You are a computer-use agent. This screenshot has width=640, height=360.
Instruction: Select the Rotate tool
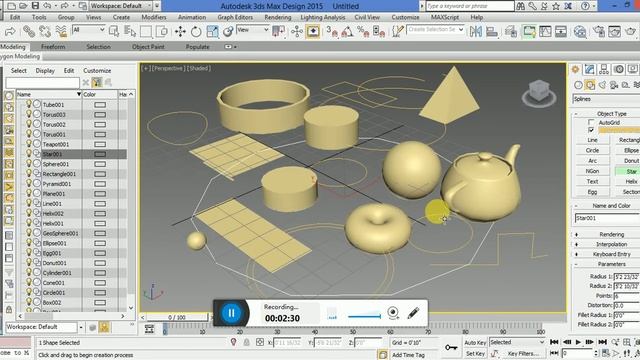click(x=196, y=31)
